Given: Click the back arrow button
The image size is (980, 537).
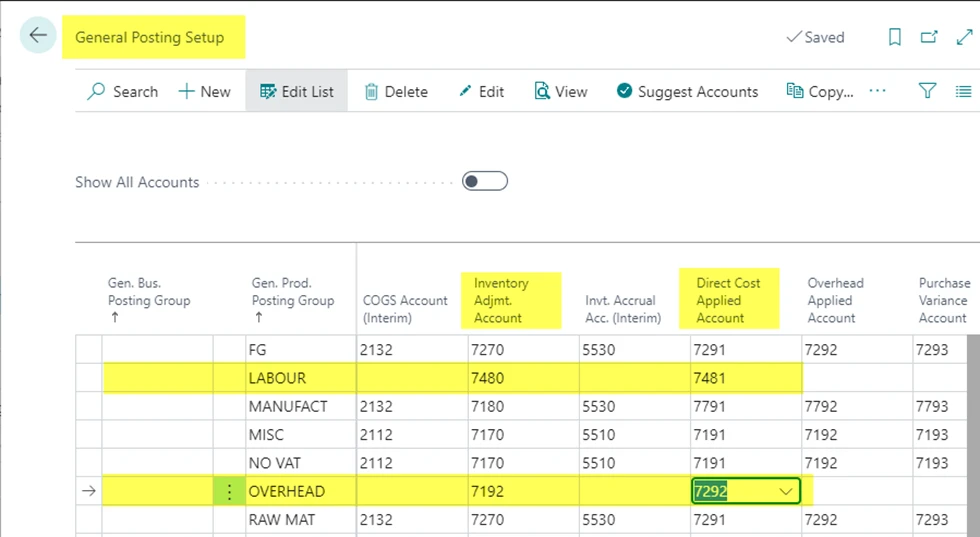Looking at the screenshot, I should click(38, 36).
